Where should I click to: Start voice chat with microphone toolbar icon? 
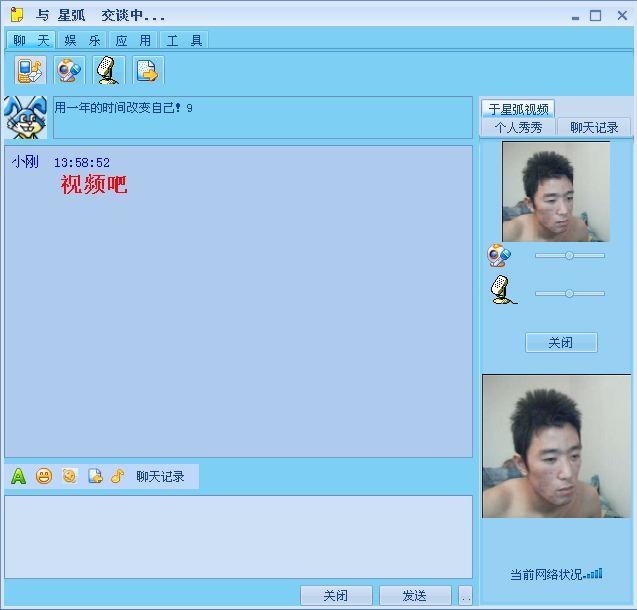coord(108,70)
